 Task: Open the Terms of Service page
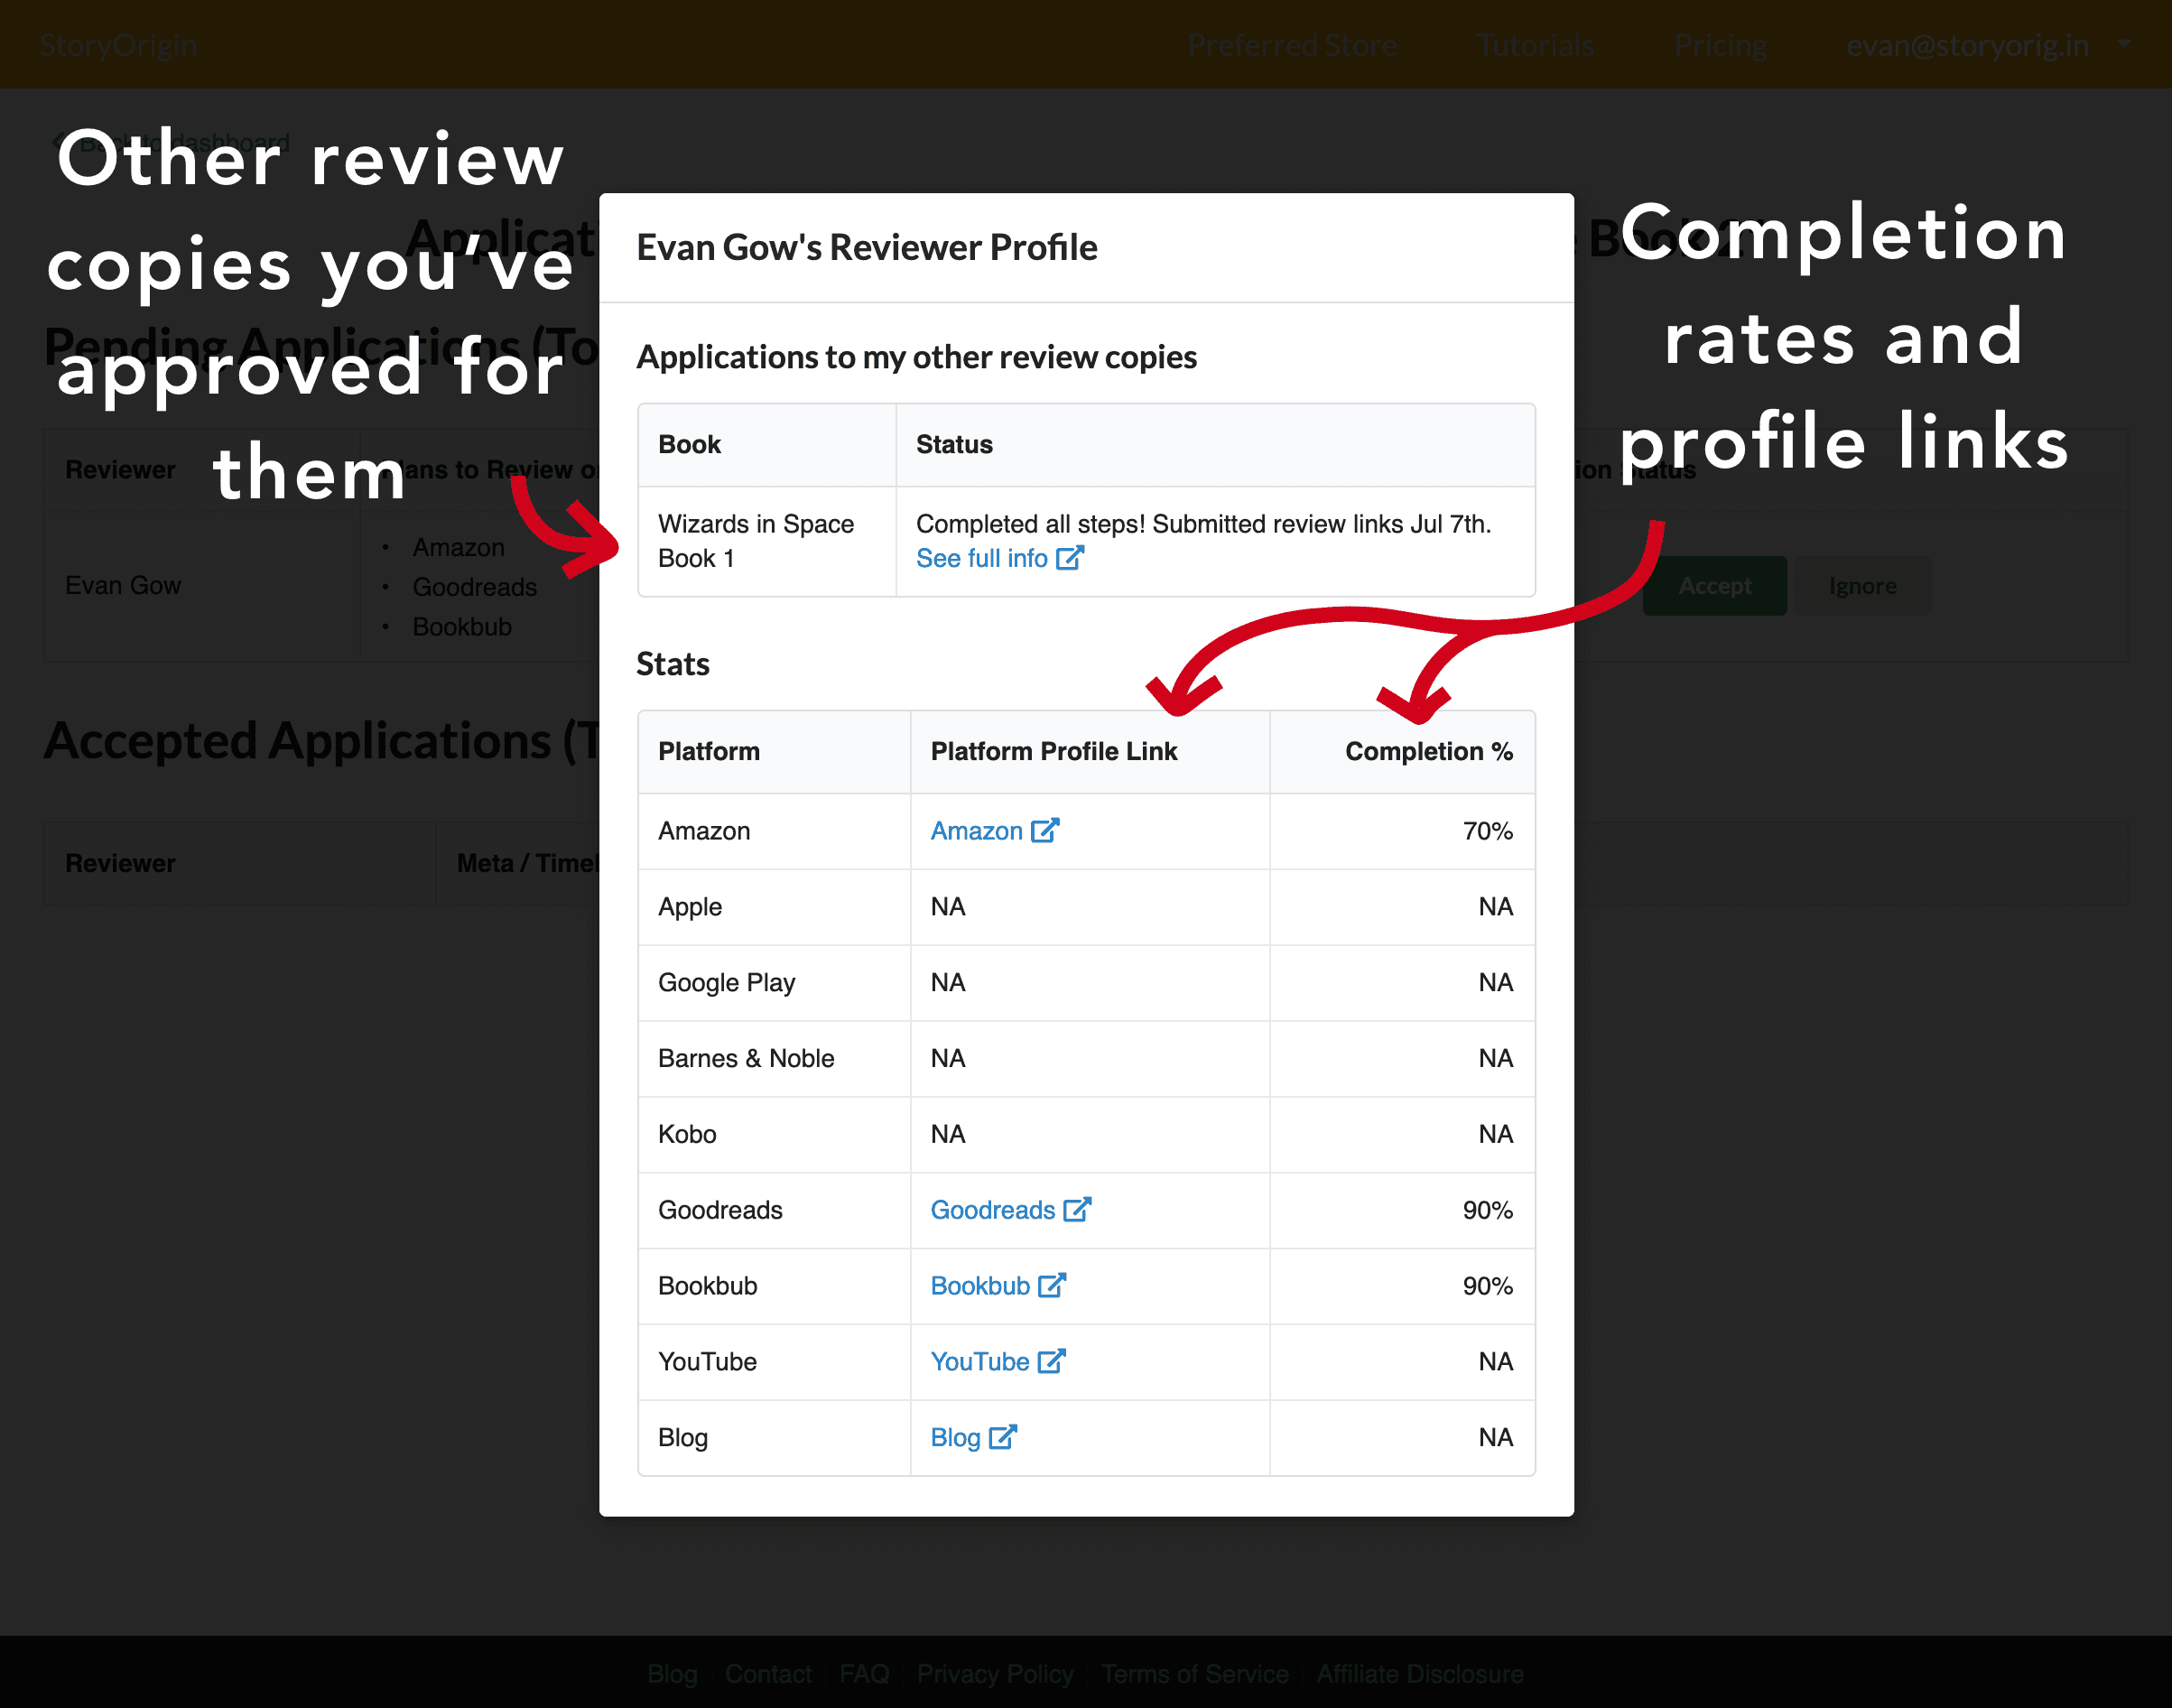tap(1194, 1674)
